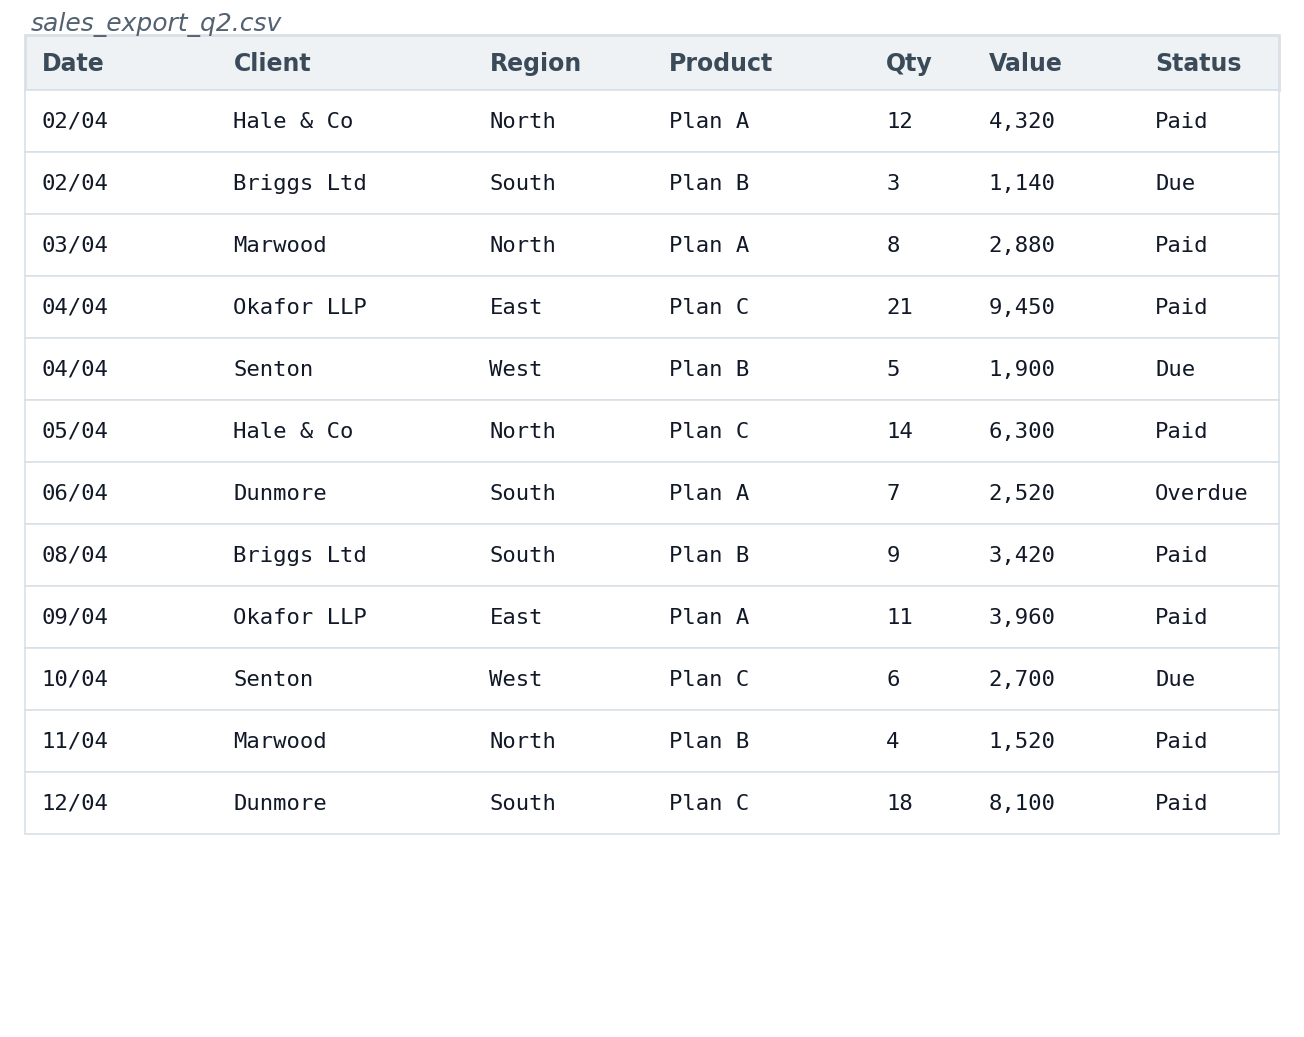Image resolution: width=1304 pixels, height=1037 pixels.
Task: Click date cell 08/04
Action: [x=74, y=556]
